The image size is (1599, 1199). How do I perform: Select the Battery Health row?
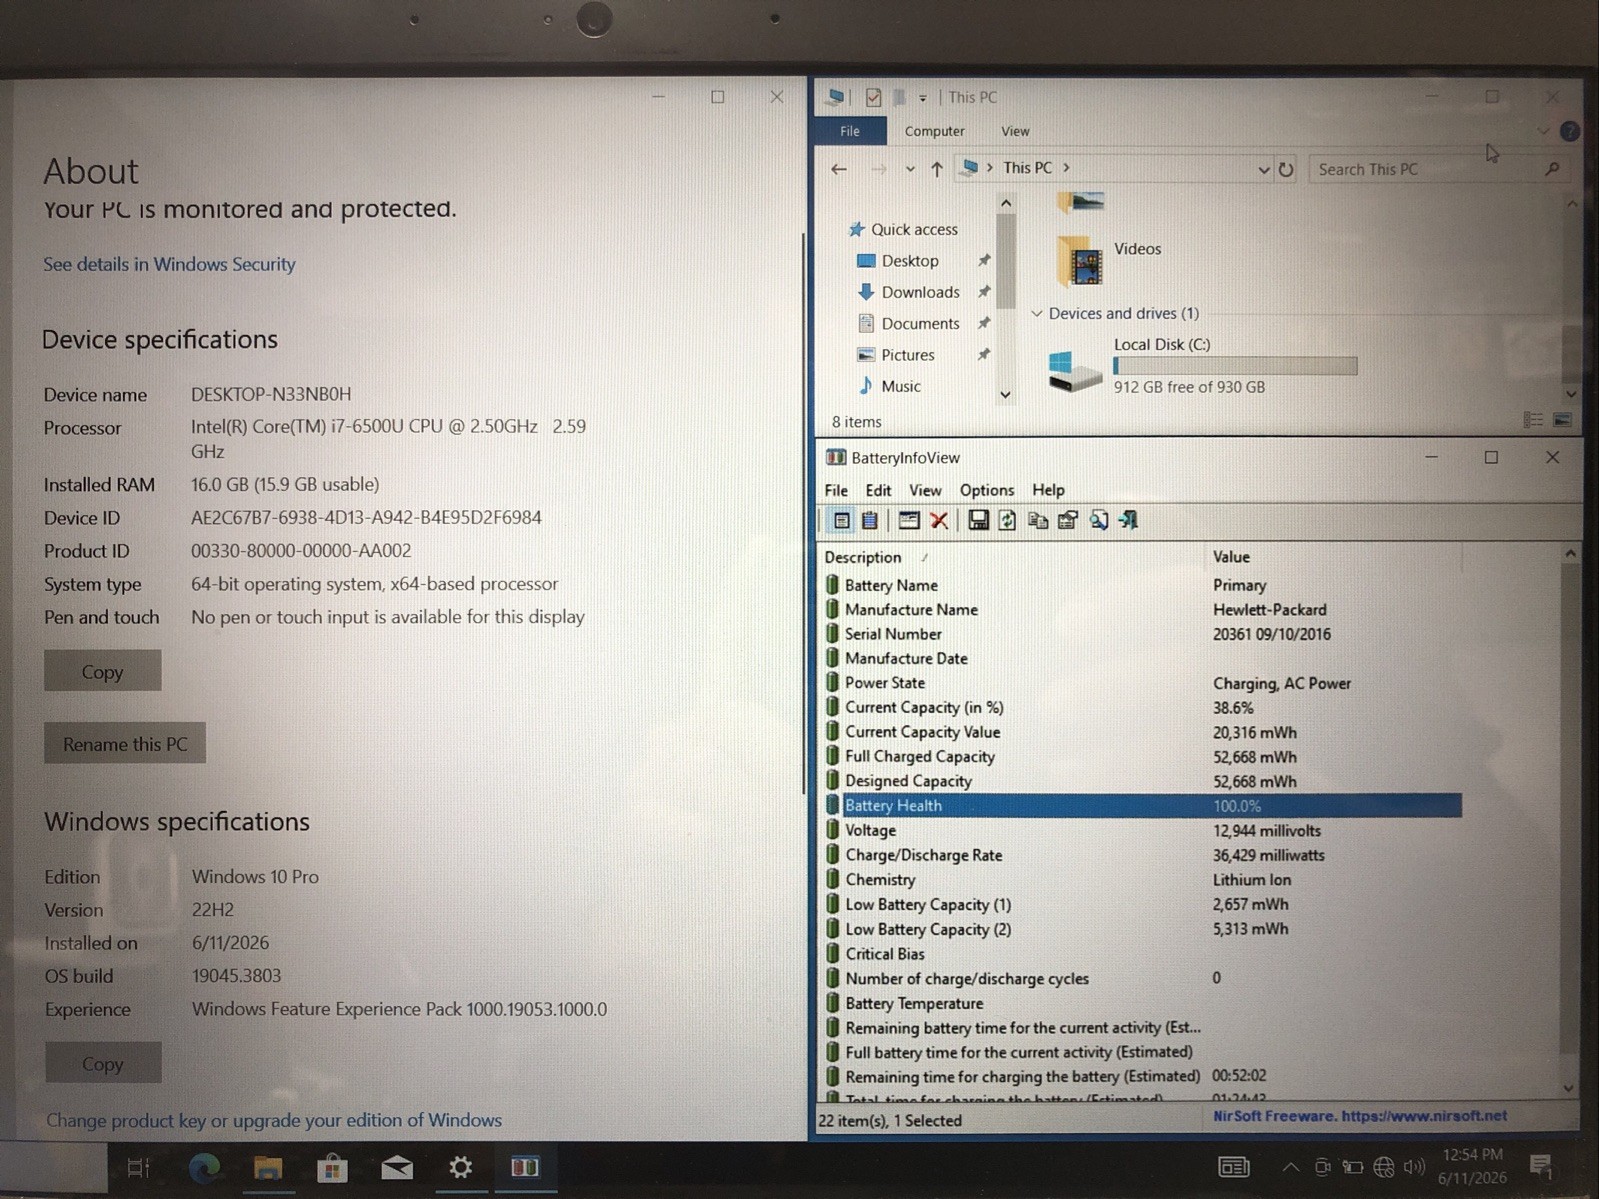click(x=1142, y=806)
